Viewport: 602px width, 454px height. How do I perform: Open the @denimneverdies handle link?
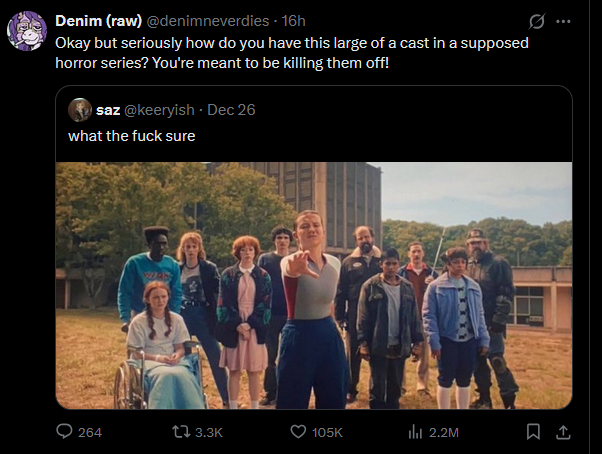(208, 21)
